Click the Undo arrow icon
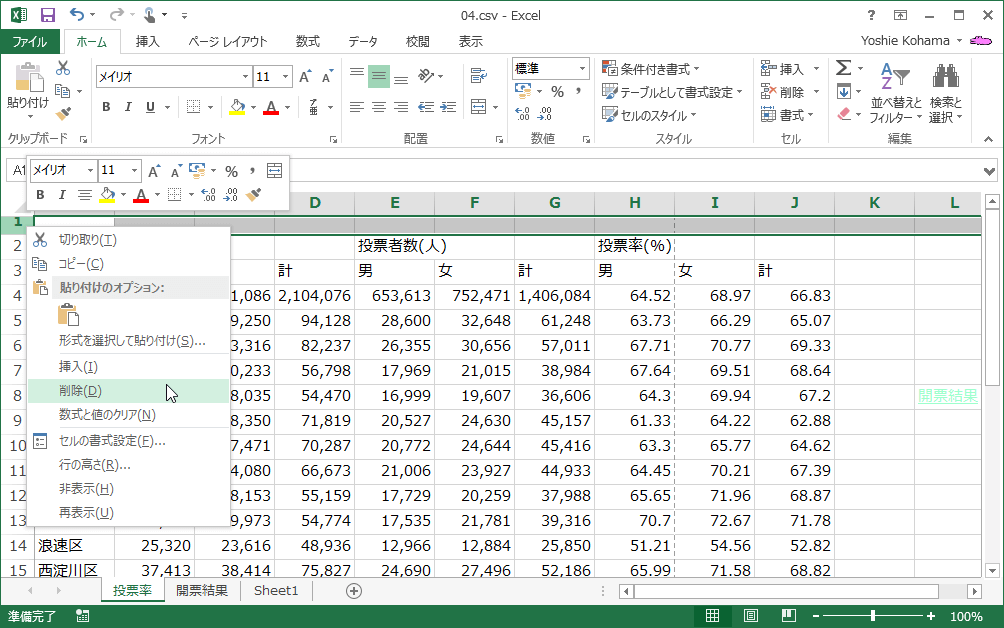1004x628 pixels. pyautogui.click(x=76, y=14)
